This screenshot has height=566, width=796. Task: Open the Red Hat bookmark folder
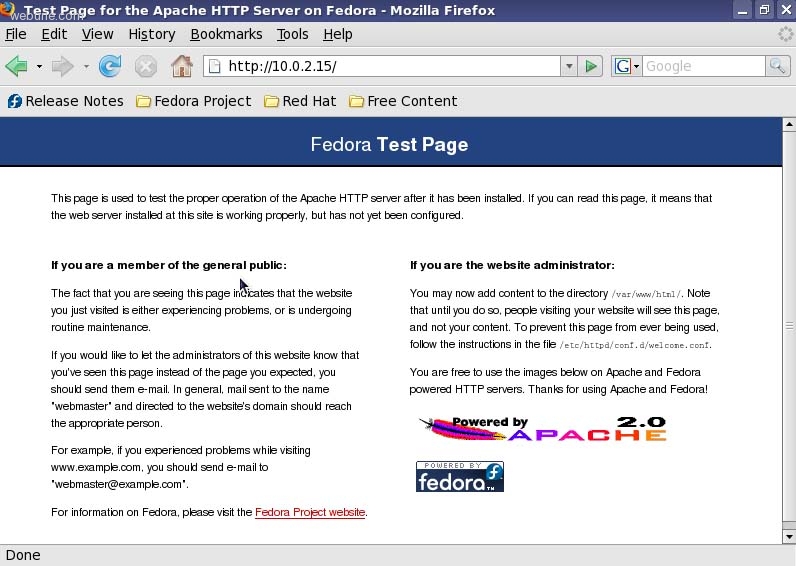pyautogui.click(x=300, y=101)
